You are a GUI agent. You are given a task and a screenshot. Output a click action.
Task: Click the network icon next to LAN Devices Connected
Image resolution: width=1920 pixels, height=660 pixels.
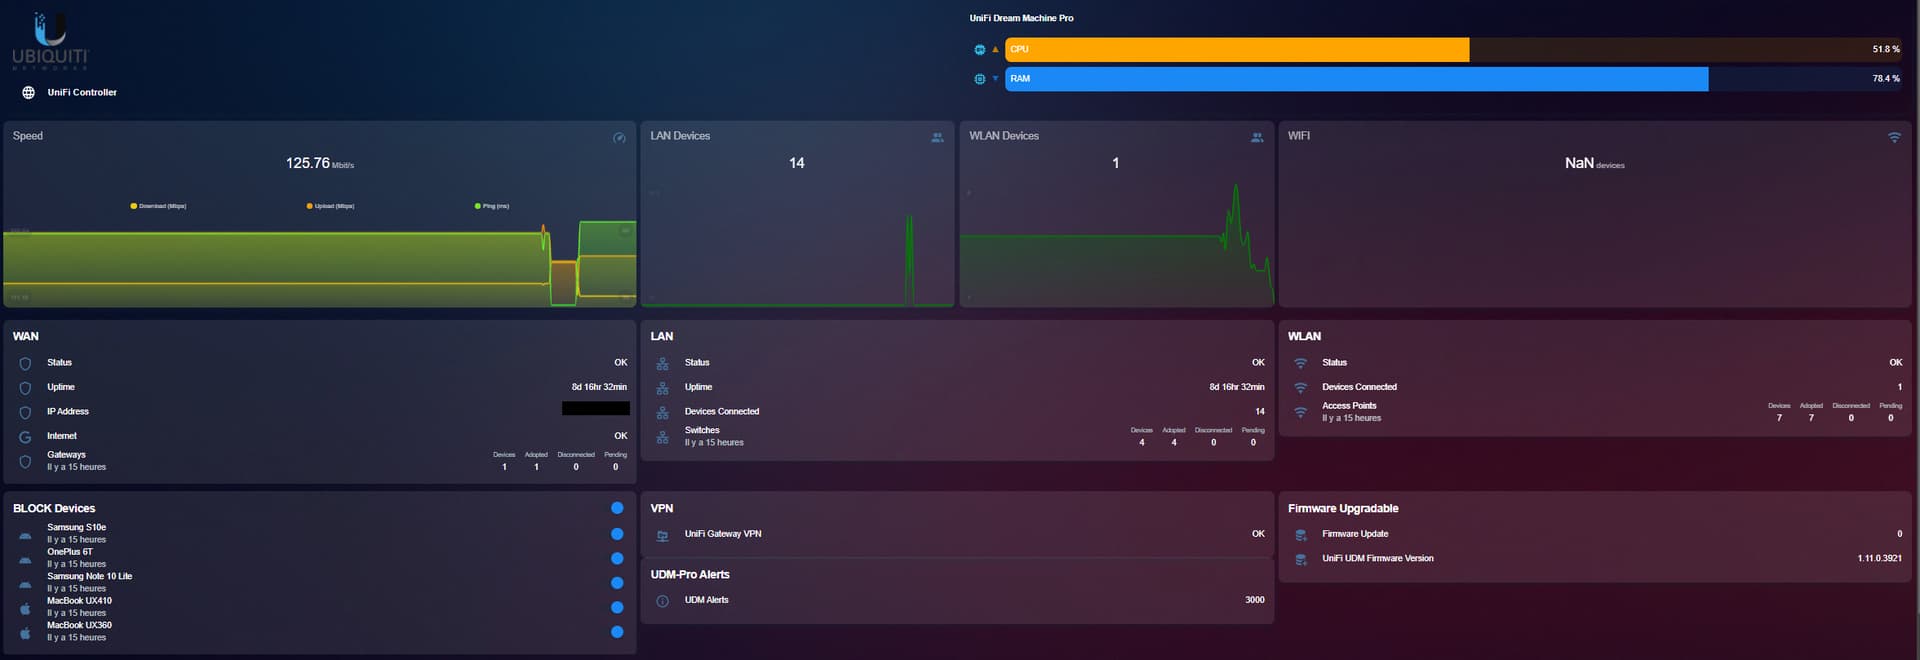tap(662, 413)
